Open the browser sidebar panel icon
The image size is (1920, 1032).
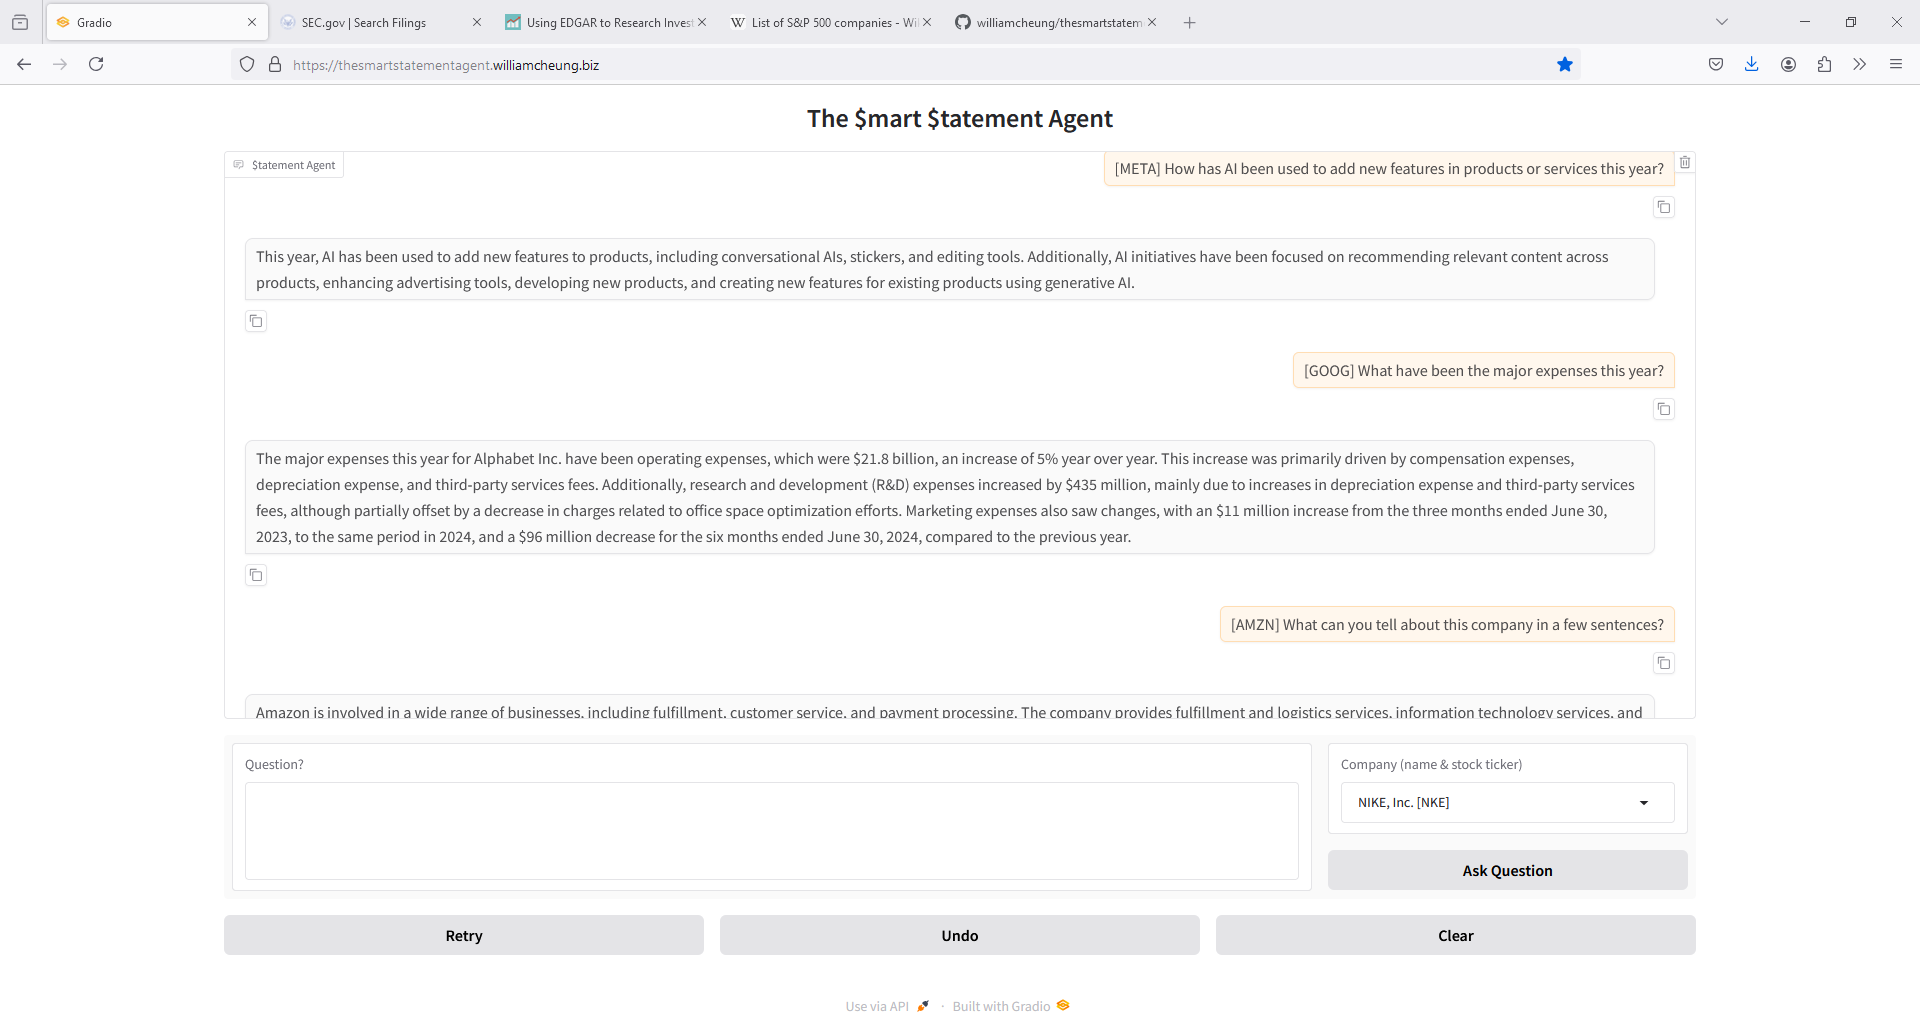(x=20, y=21)
